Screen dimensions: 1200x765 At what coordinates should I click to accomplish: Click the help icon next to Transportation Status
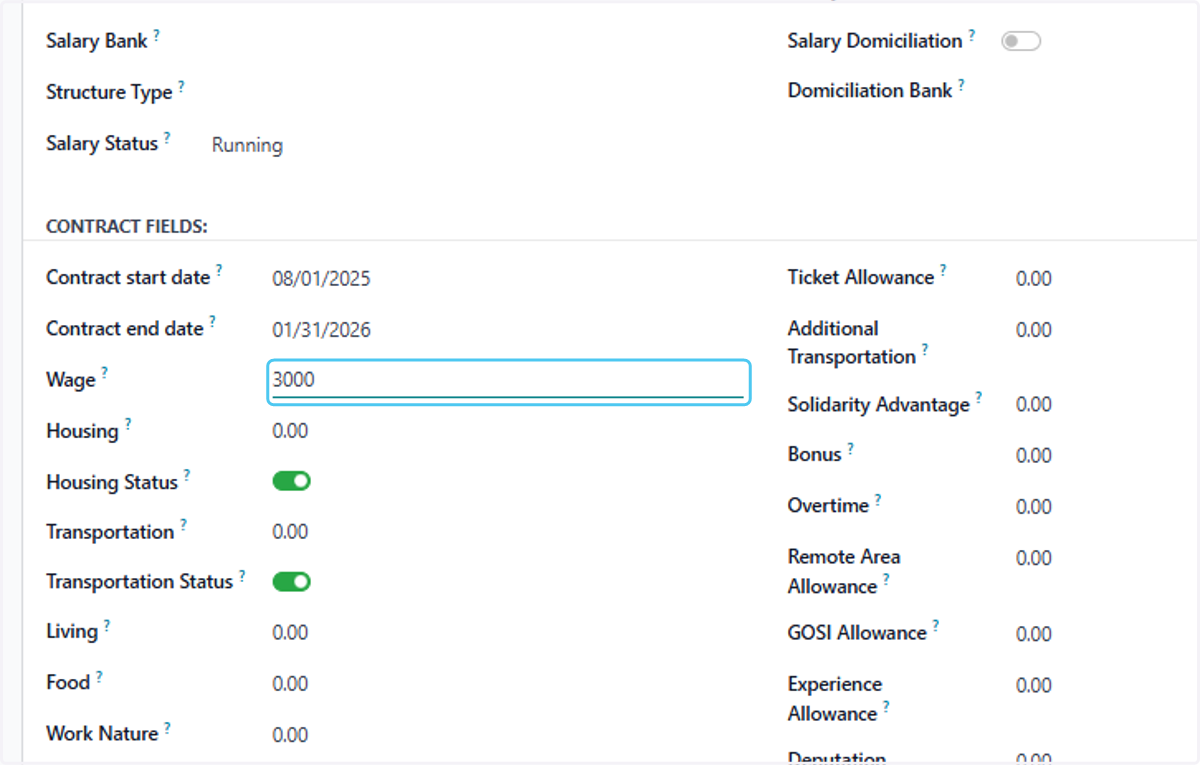242,576
